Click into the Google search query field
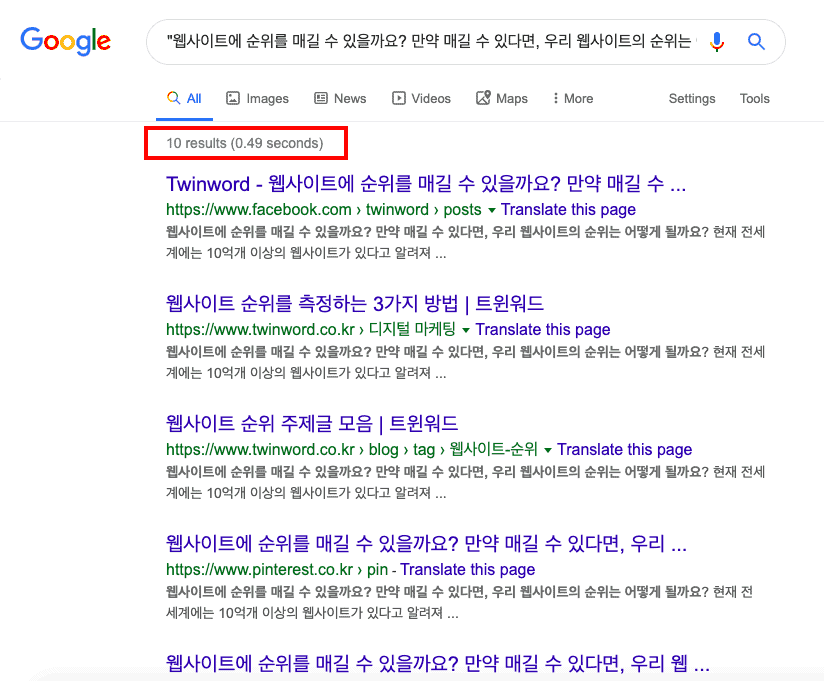824x681 pixels. pos(431,41)
